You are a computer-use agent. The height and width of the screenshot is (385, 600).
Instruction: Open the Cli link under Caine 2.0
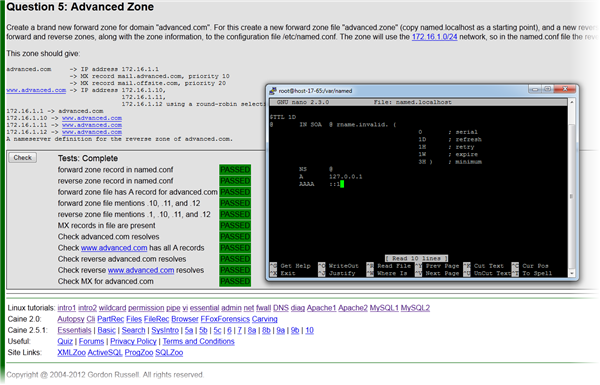point(91,319)
